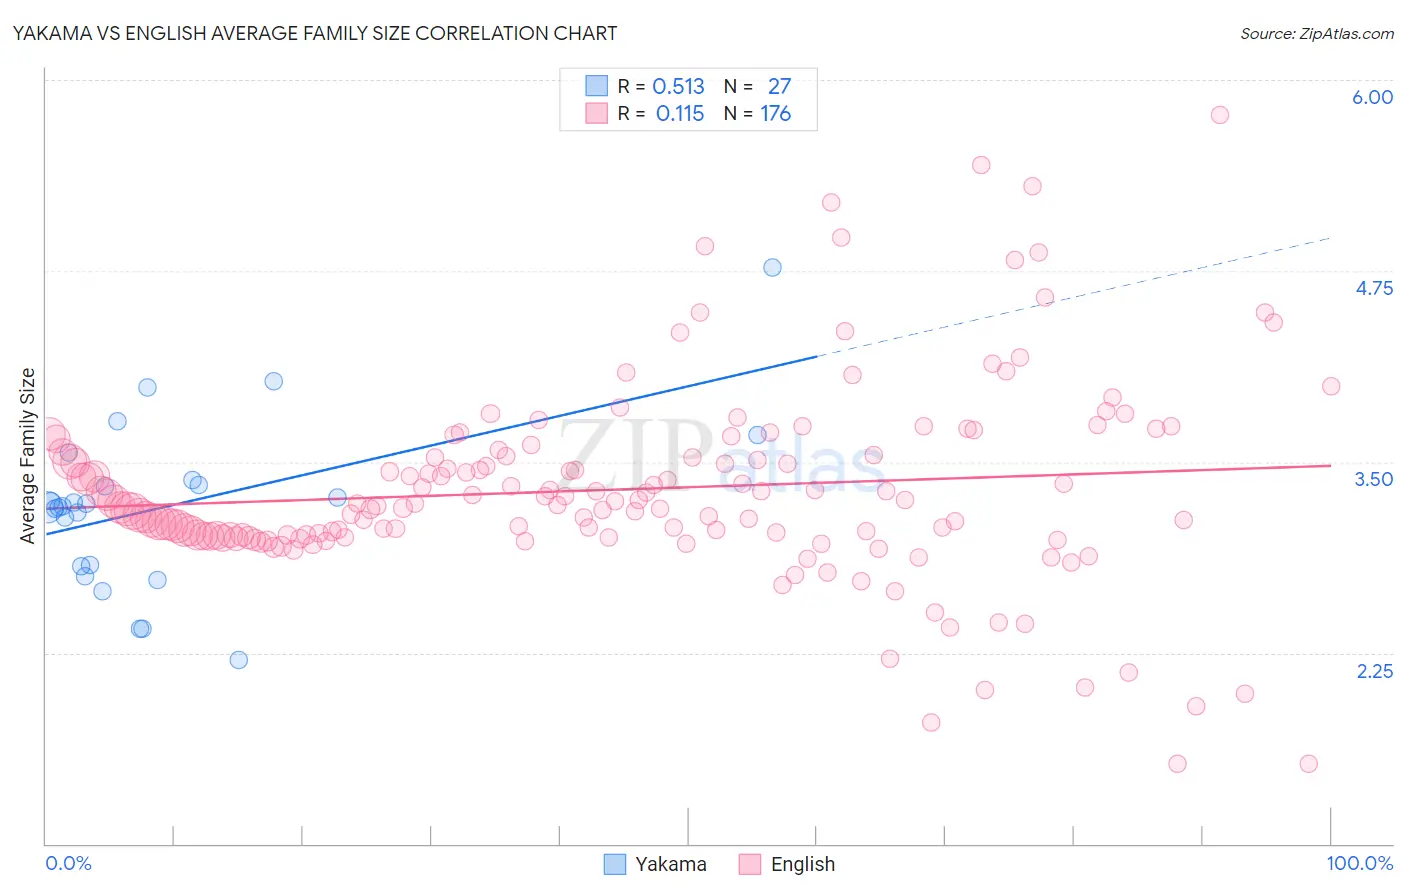Image resolution: width=1406 pixels, height=892 pixels.
Task: Click the 2.25 y-axis tick label
Action: 1375,671
